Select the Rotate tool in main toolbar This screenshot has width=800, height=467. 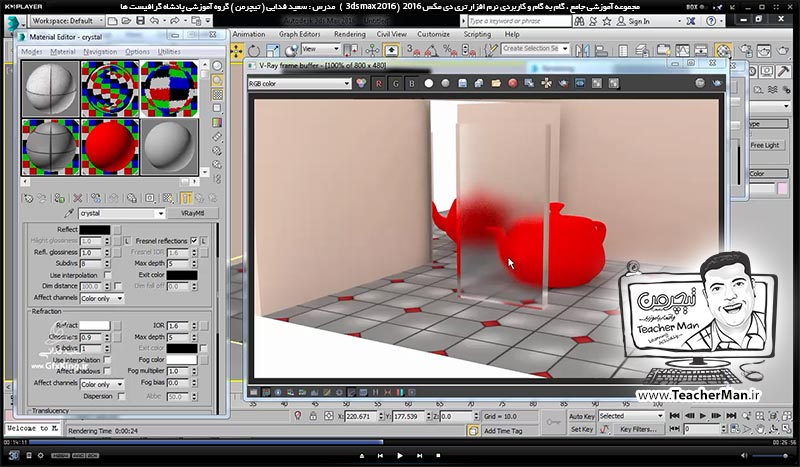(x=254, y=51)
